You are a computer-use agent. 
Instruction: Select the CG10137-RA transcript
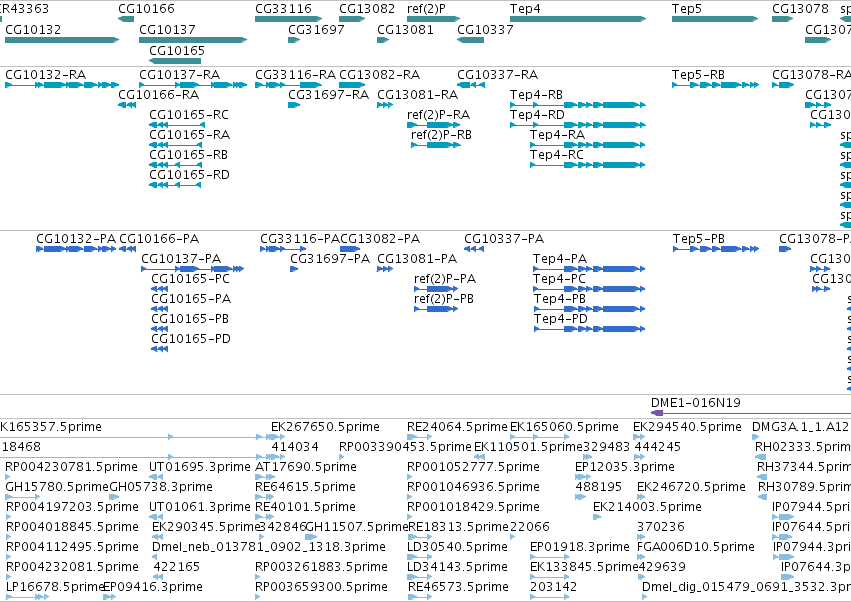(193, 85)
